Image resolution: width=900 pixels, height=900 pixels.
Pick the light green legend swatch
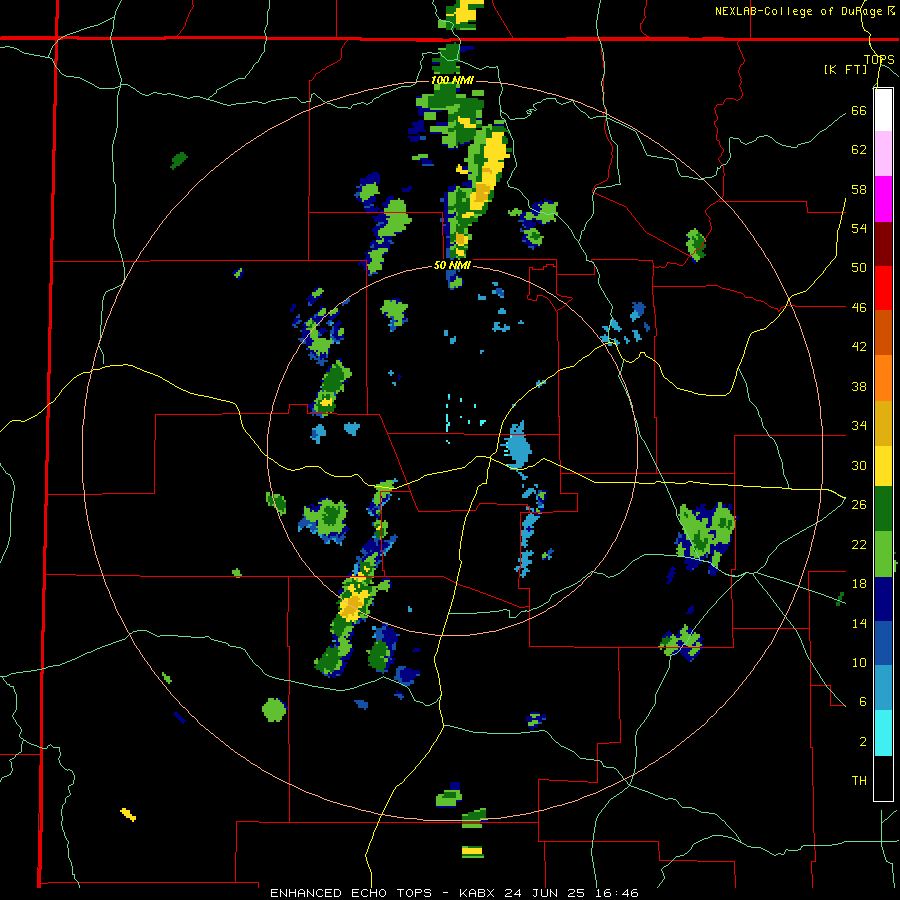click(883, 554)
